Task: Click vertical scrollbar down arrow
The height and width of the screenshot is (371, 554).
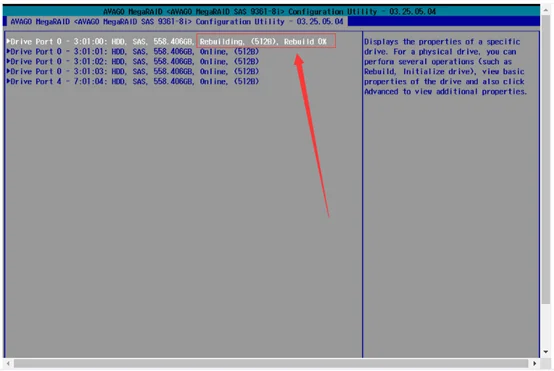Action: (546, 352)
